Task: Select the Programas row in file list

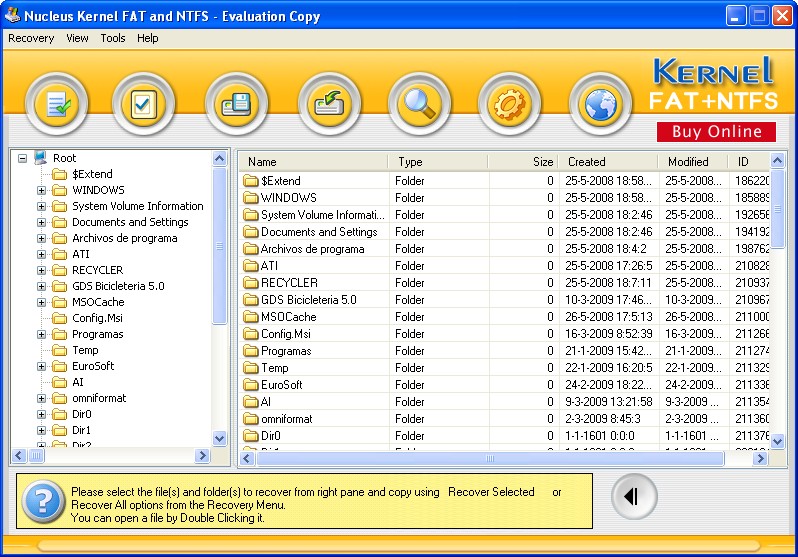Action: [504, 351]
